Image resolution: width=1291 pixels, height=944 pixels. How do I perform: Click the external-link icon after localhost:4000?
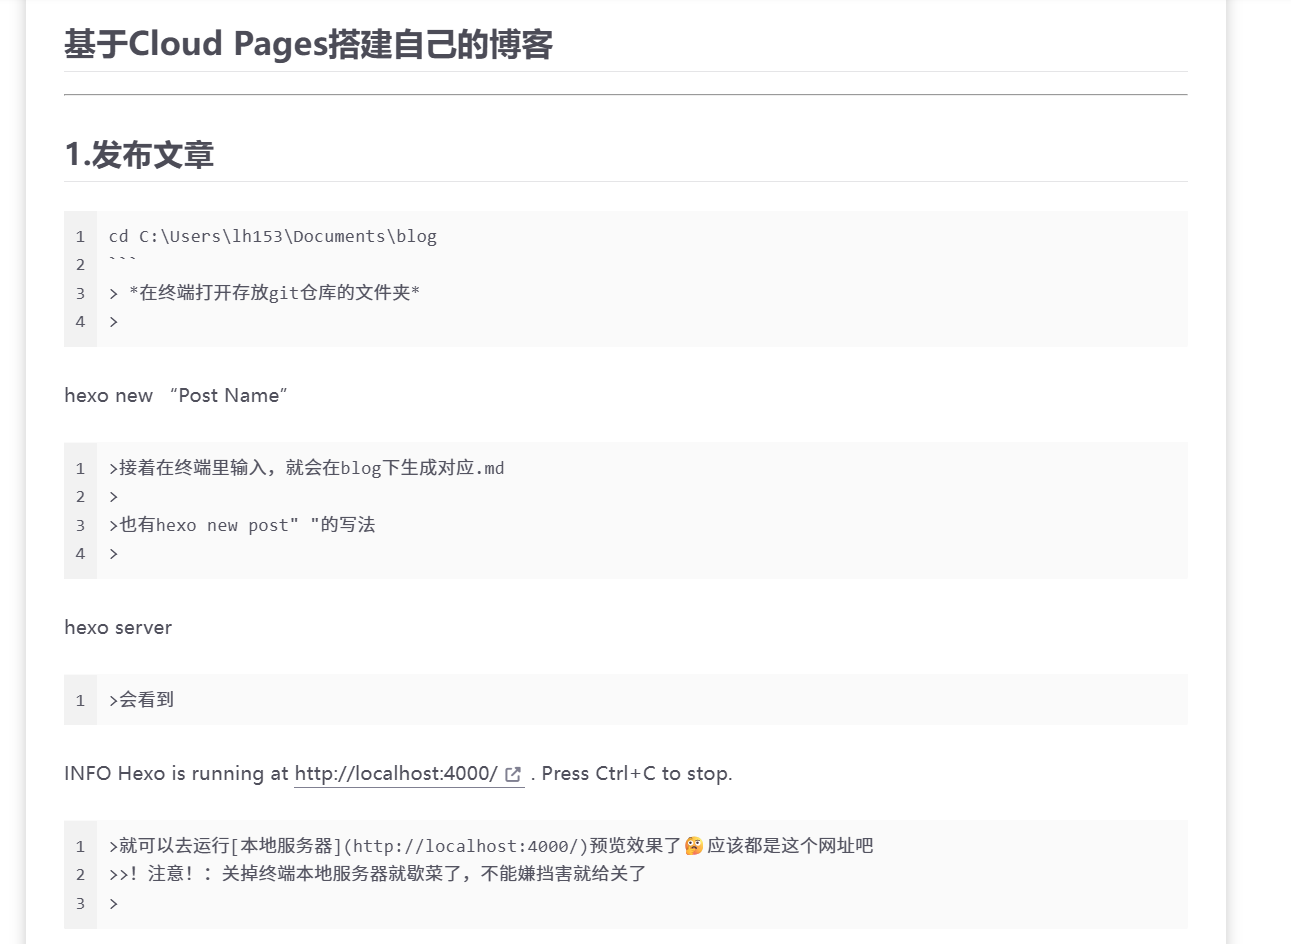[514, 775]
